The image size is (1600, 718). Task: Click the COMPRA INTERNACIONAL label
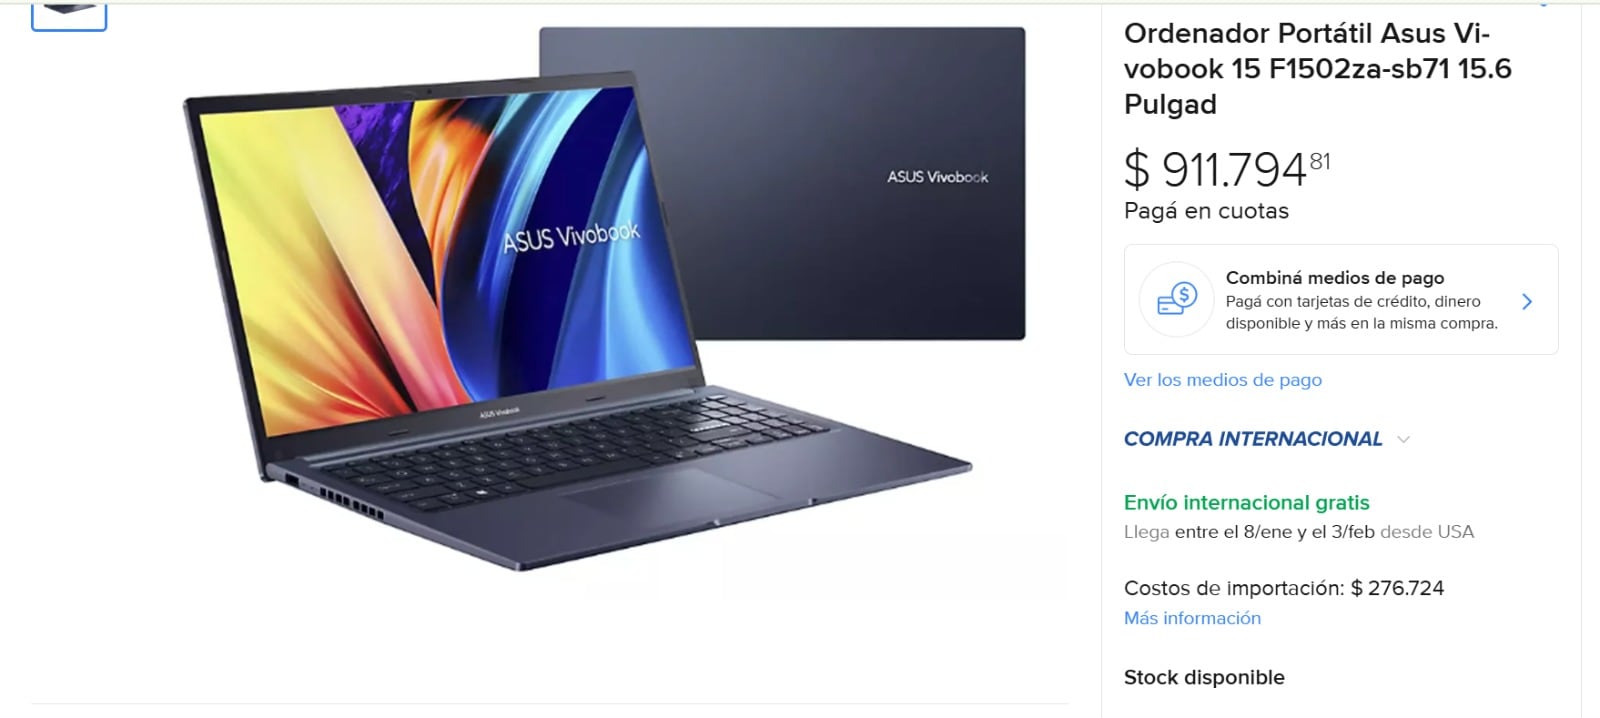tap(1253, 439)
